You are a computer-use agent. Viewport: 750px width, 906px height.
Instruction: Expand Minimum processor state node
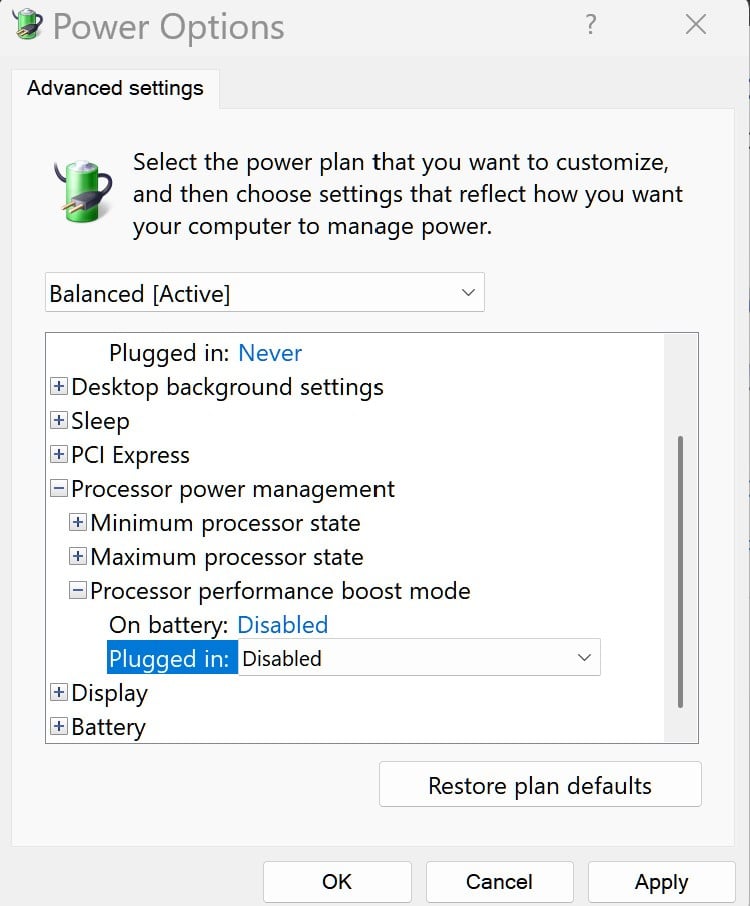coord(77,522)
